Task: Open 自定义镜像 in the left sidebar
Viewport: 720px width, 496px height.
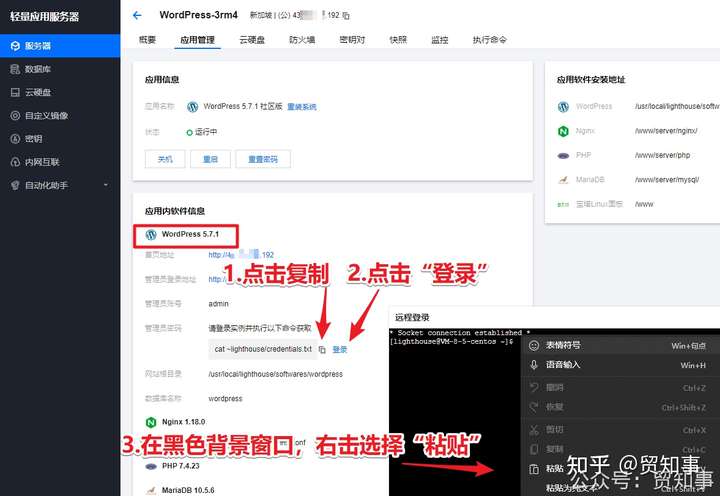Action: pyautogui.click(x=60, y=115)
